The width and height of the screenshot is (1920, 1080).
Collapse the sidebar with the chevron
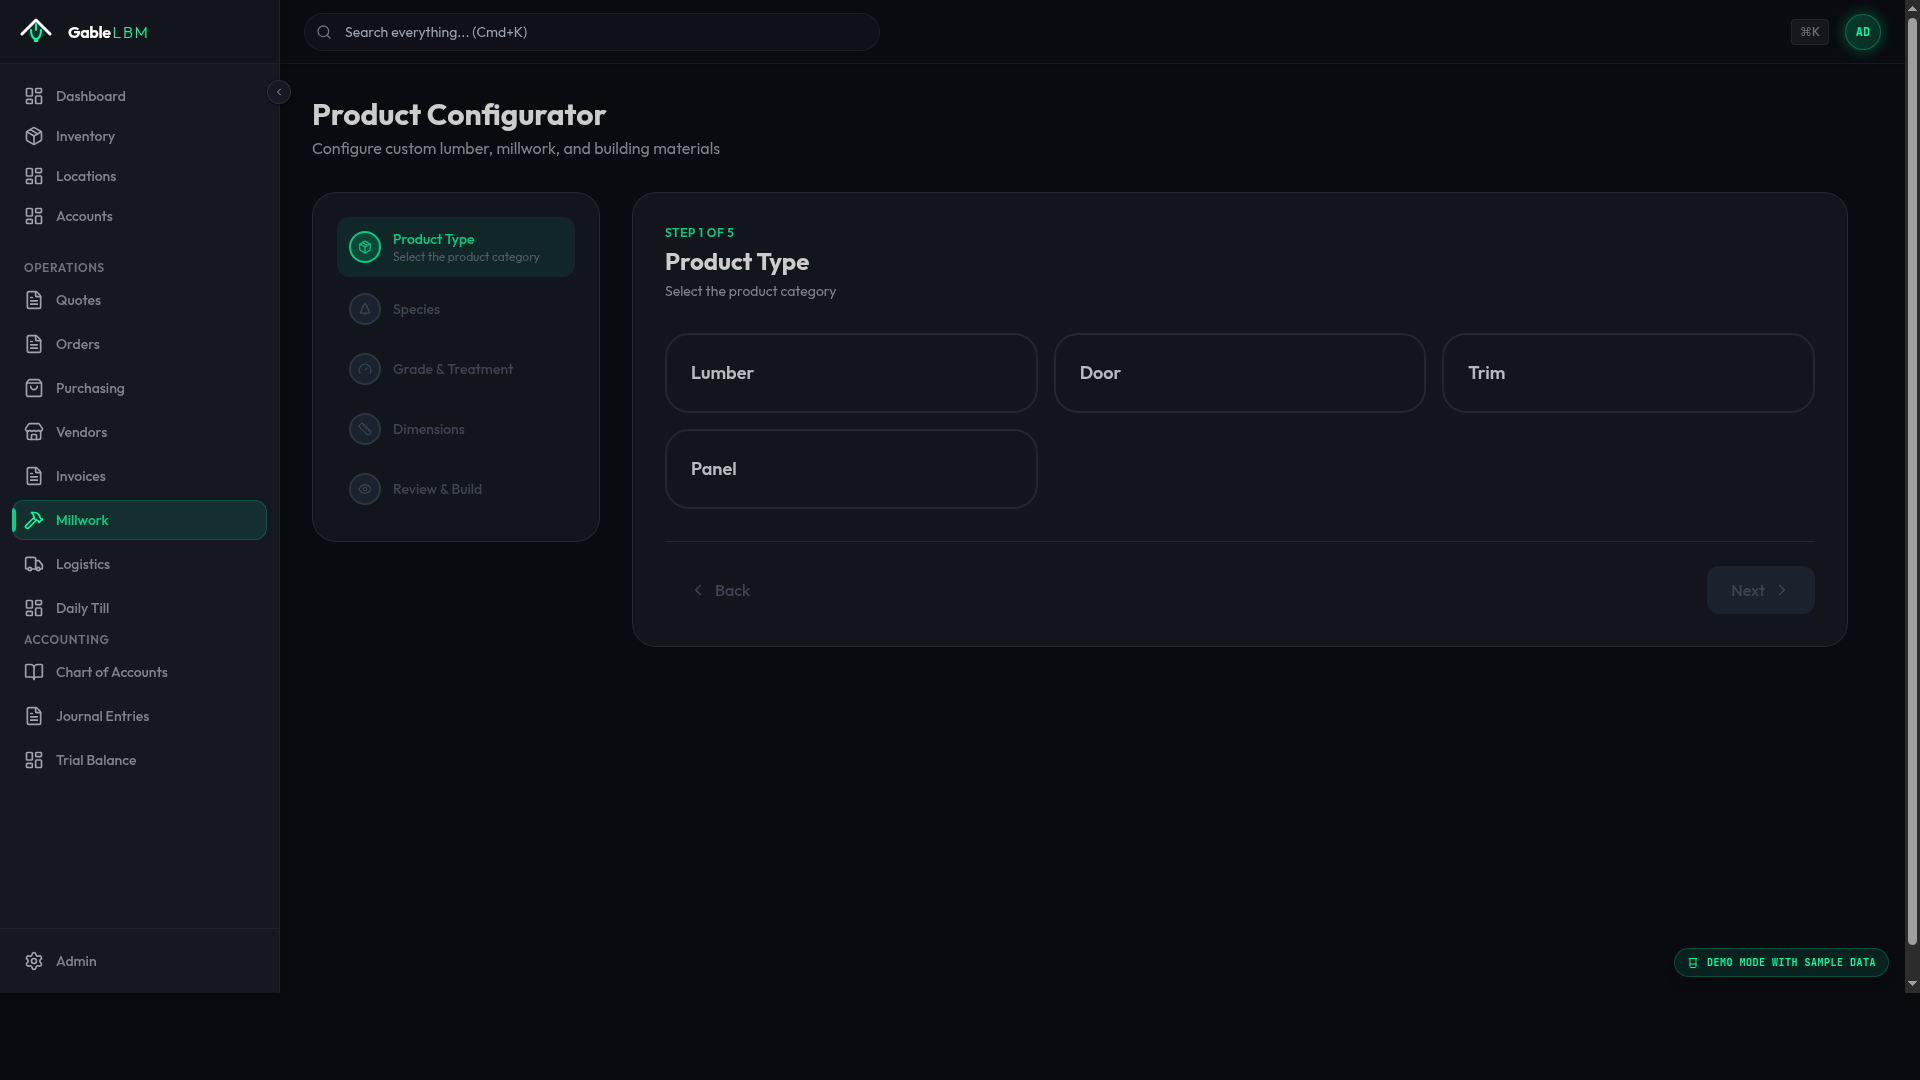[x=279, y=91]
